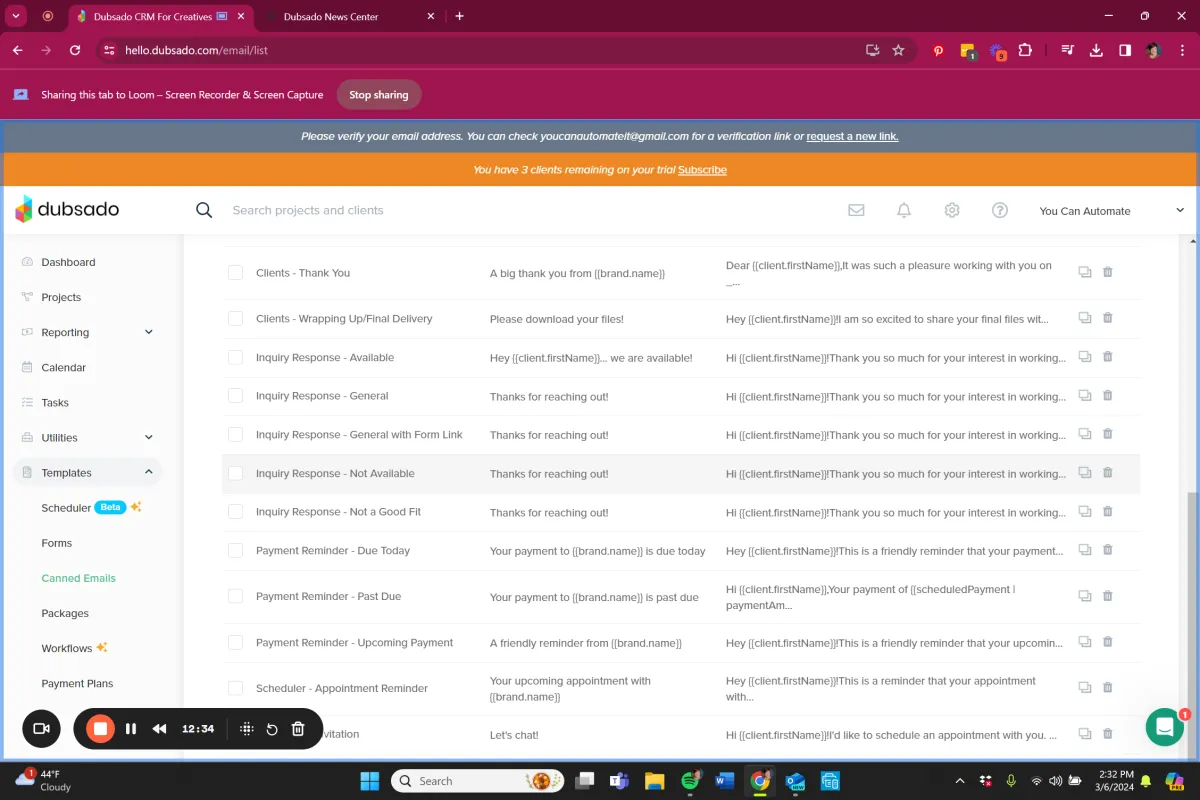
Task: Duplicate Payment Reminder - Due Today template
Action: (1085, 550)
